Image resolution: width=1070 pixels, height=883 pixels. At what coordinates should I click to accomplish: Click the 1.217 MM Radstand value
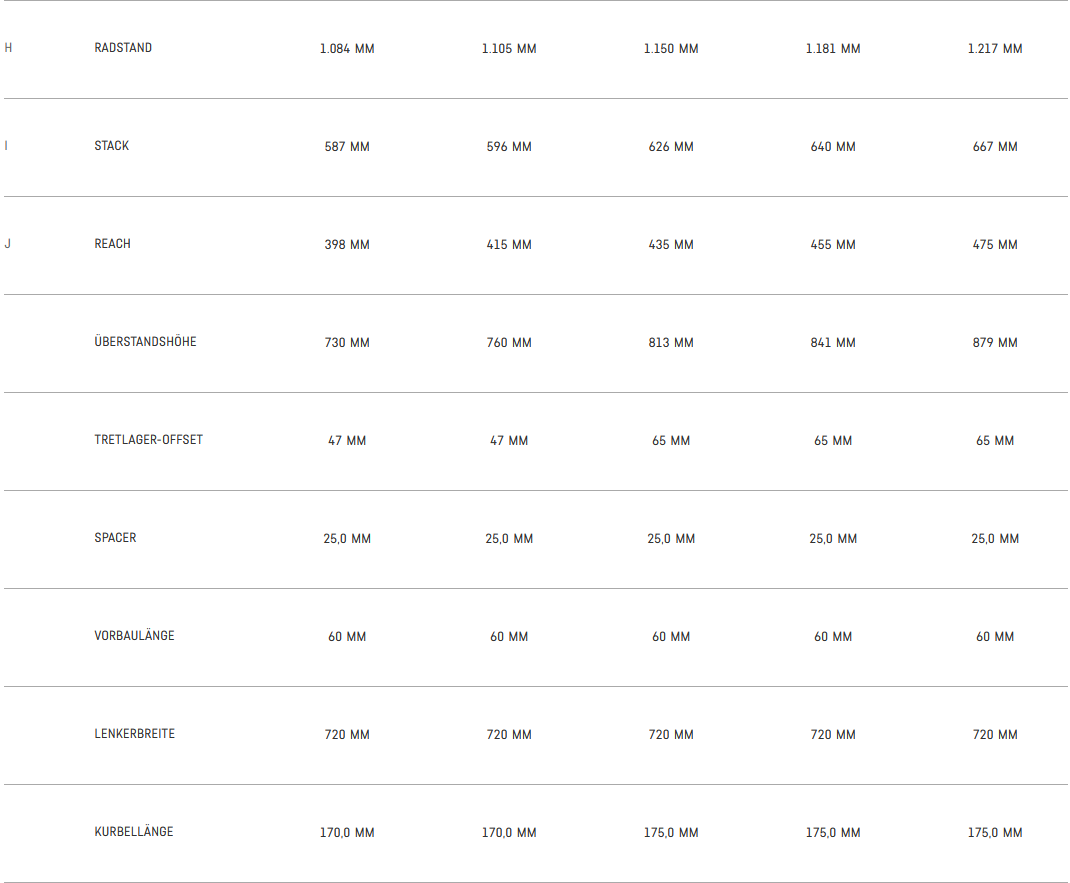tap(995, 49)
